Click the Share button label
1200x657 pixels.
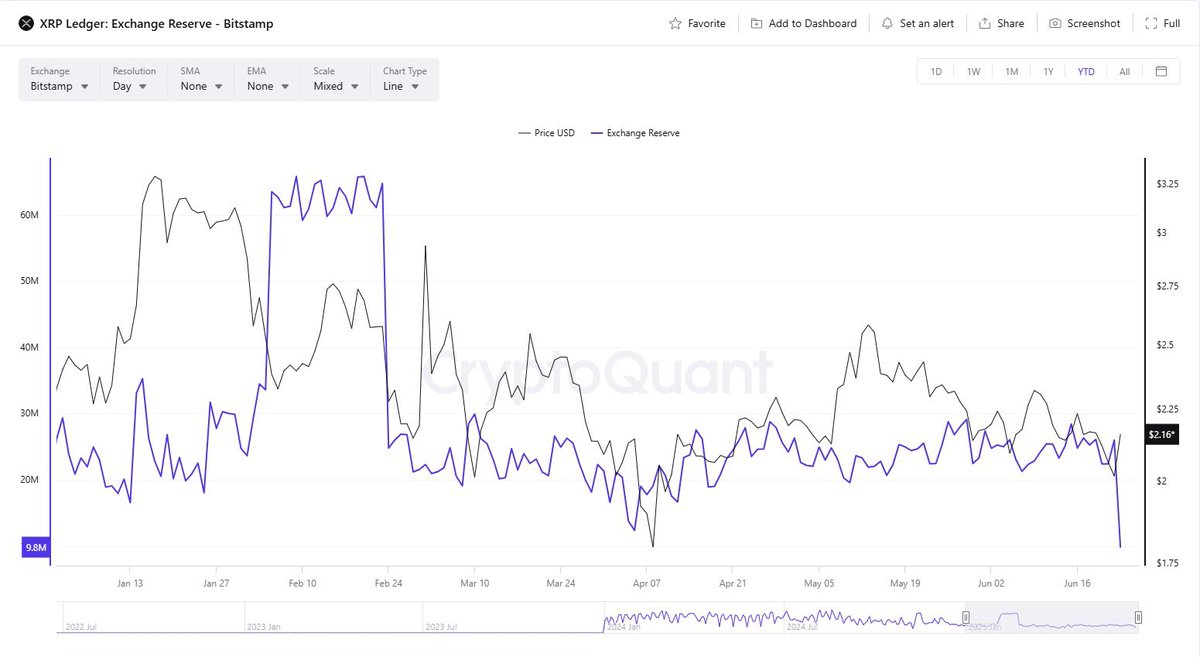tap(1011, 23)
